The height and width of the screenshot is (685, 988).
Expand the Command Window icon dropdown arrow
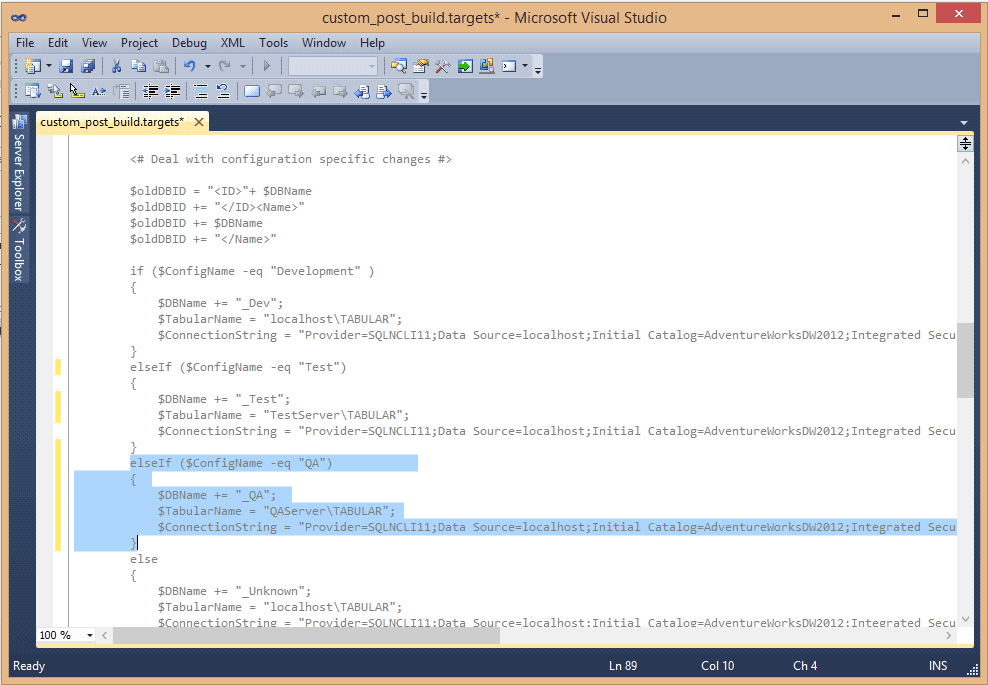(524, 66)
